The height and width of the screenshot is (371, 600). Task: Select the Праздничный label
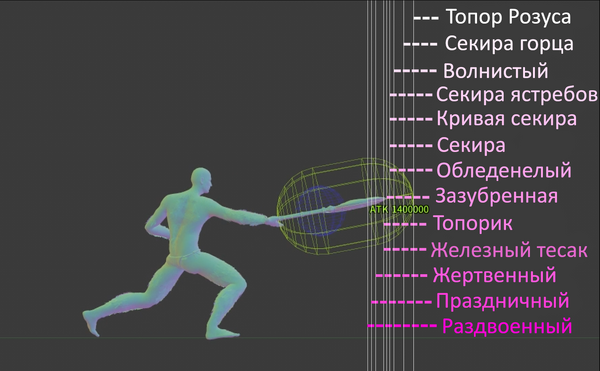click(x=503, y=301)
